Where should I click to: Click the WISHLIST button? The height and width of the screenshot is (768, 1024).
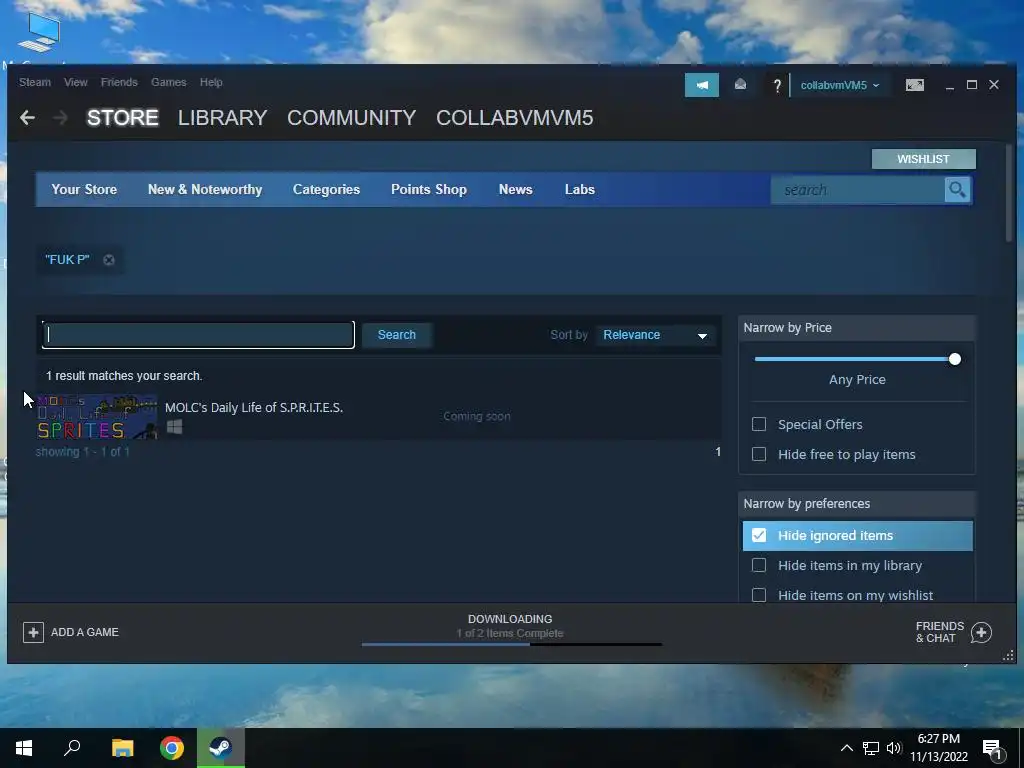923,159
